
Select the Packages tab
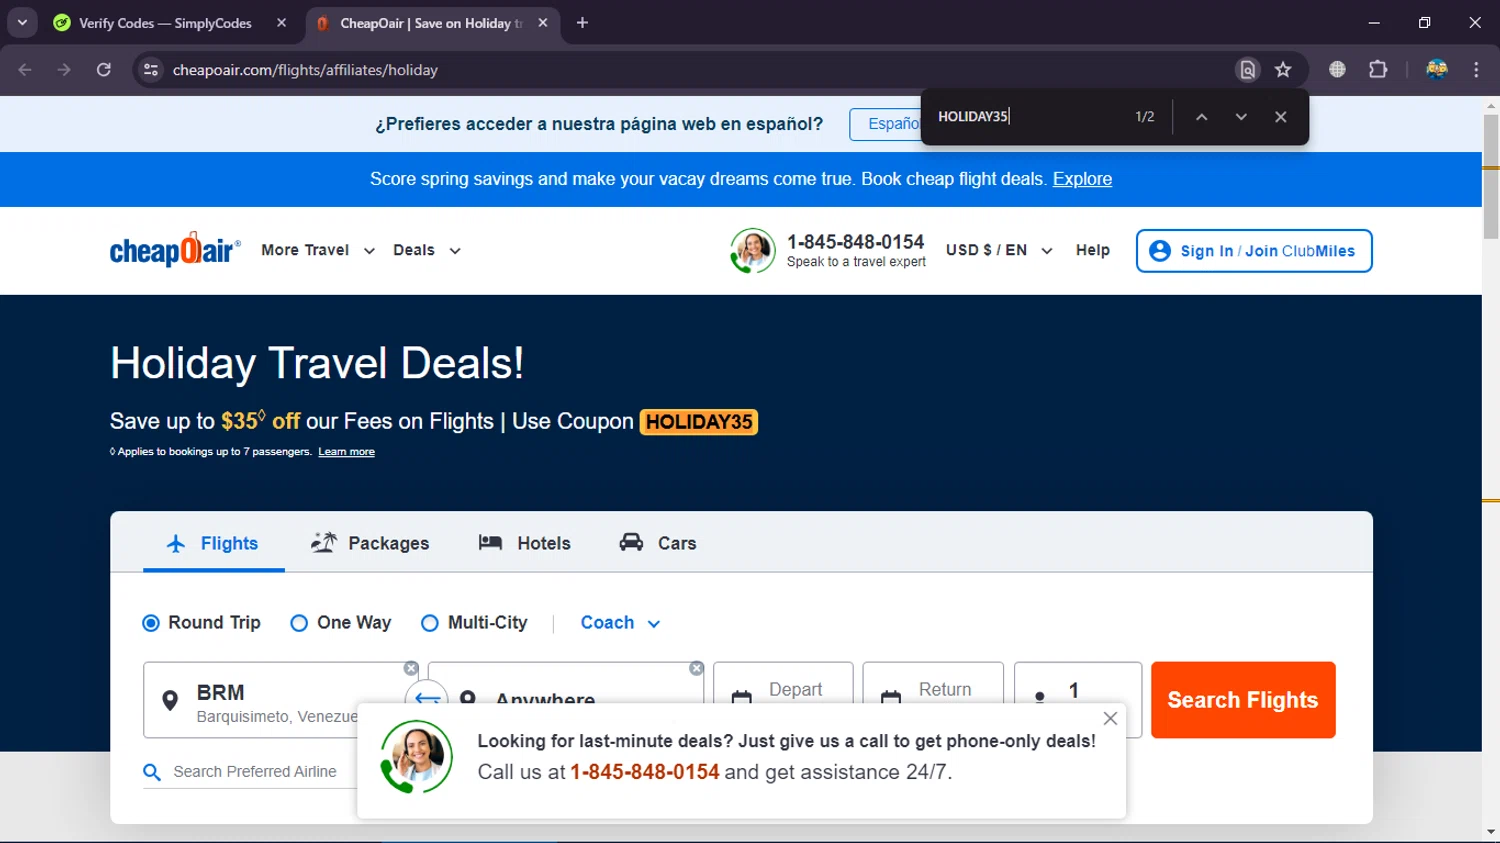(x=370, y=543)
